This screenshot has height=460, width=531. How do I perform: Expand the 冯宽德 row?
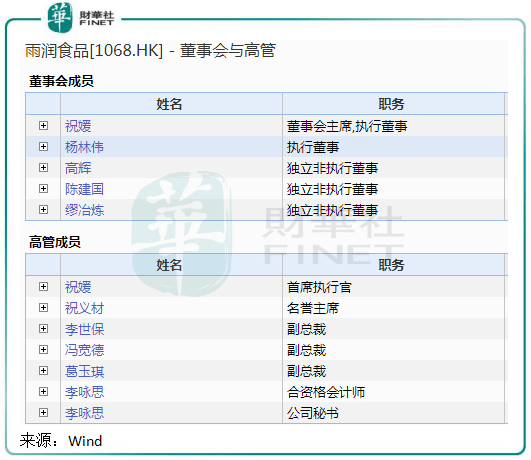(x=43, y=350)
